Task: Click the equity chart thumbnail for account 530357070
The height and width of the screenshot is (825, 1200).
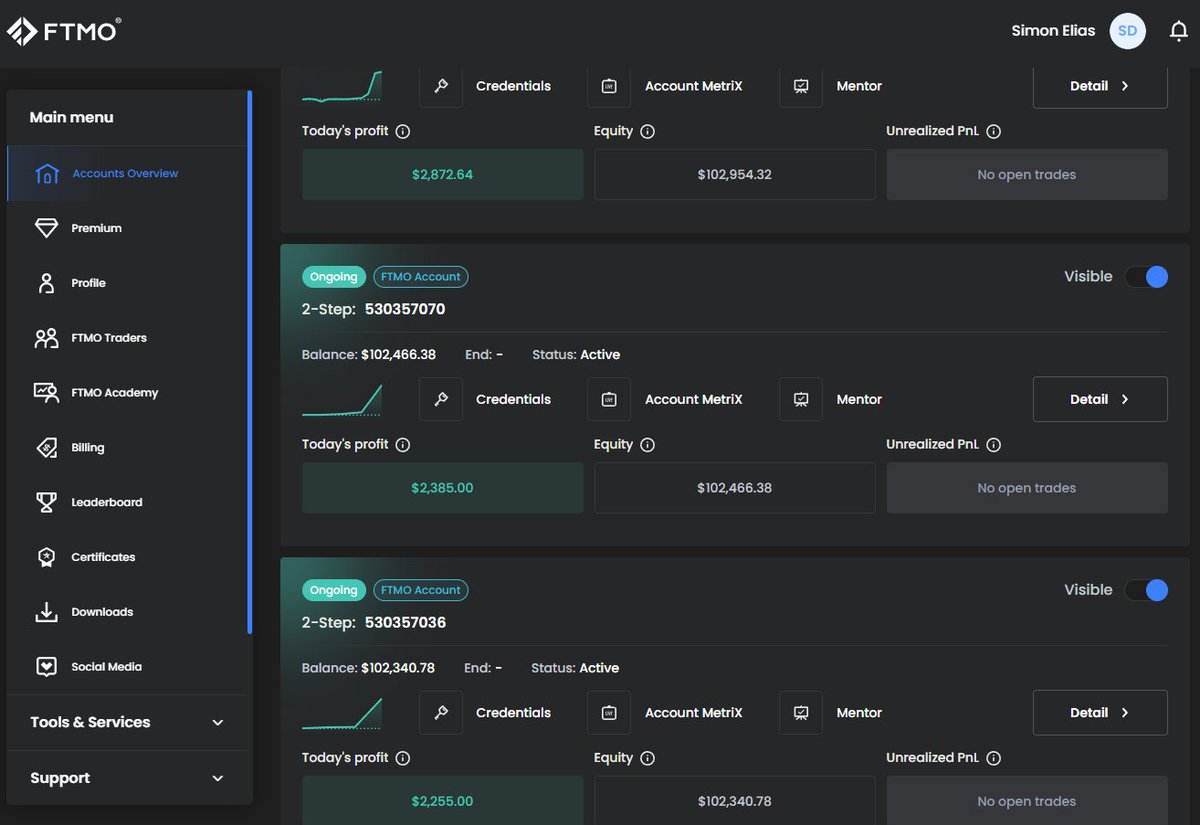Action: (342, 400)
